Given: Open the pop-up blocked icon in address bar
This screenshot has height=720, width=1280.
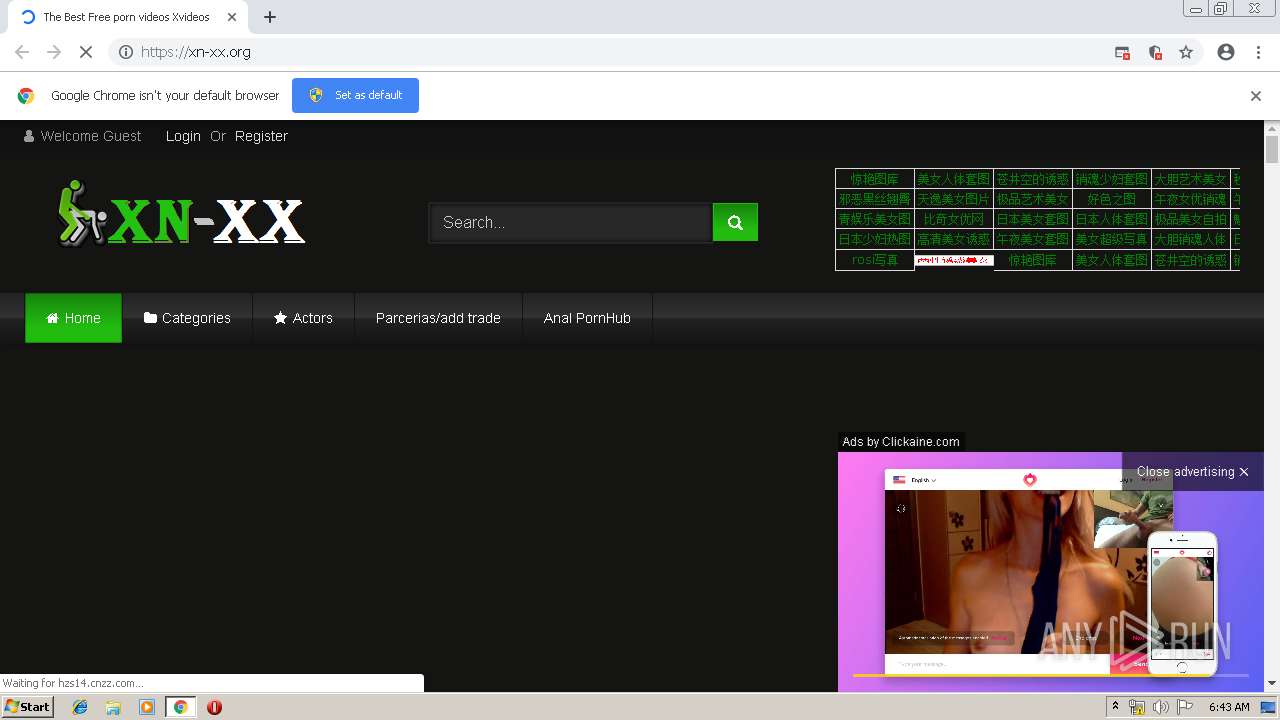Looking at the screenshot, I should click(x=1122, y=53).
